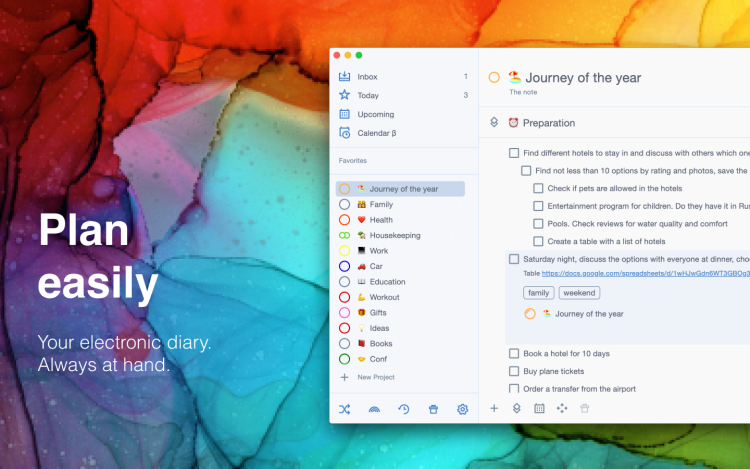This screenshot has height=469, width=750.
Task: Select Journey of the year in sidebar
Action: tap(400, 189)
